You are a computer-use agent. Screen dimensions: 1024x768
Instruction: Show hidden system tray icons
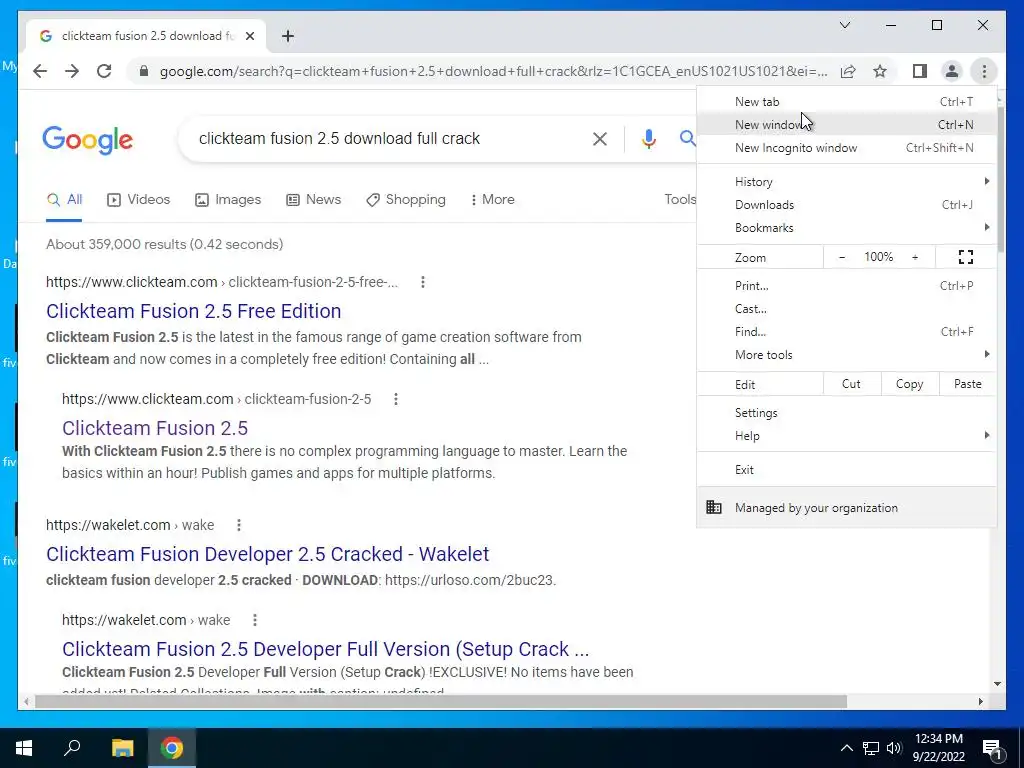tap(846, 748)
